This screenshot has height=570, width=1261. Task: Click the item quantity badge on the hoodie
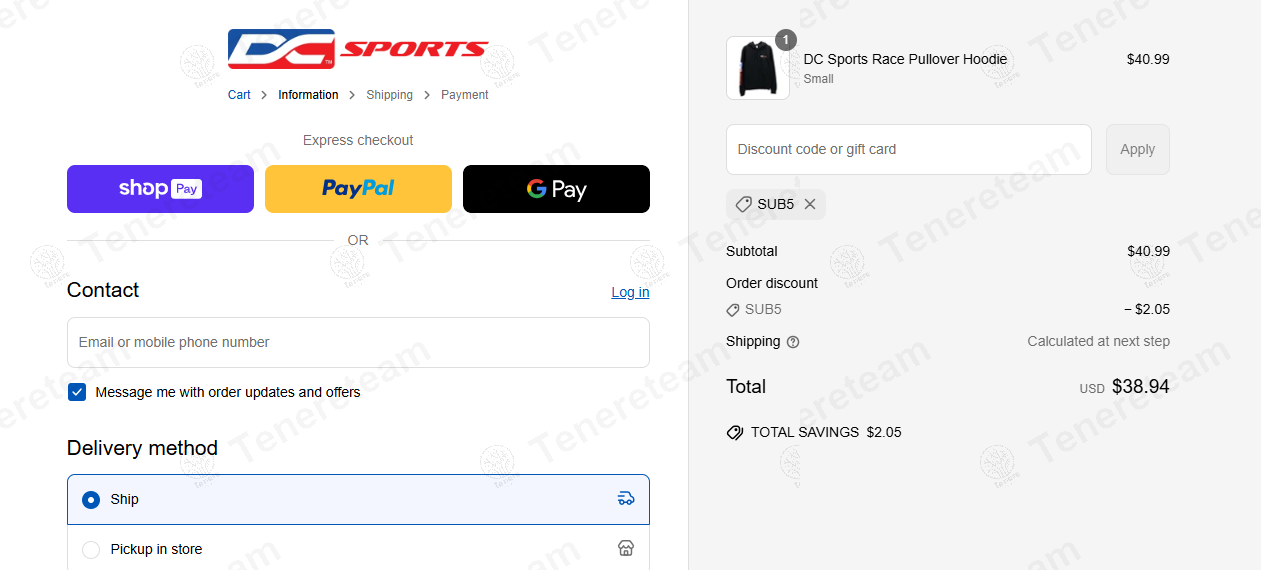click(x=786, y=40)
